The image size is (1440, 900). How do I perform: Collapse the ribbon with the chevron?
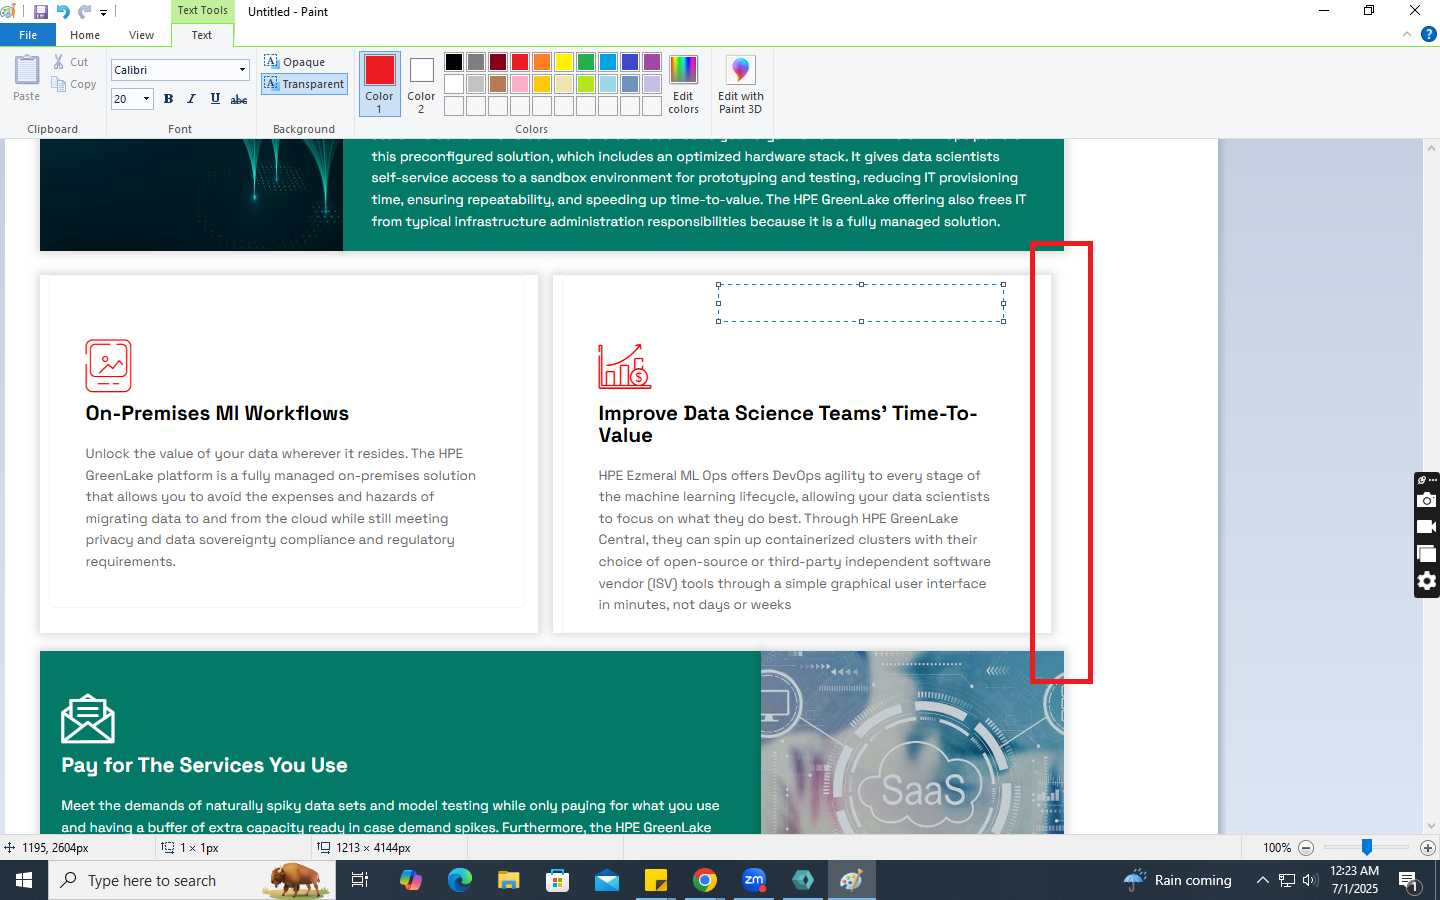click(x=1407, y=34)
